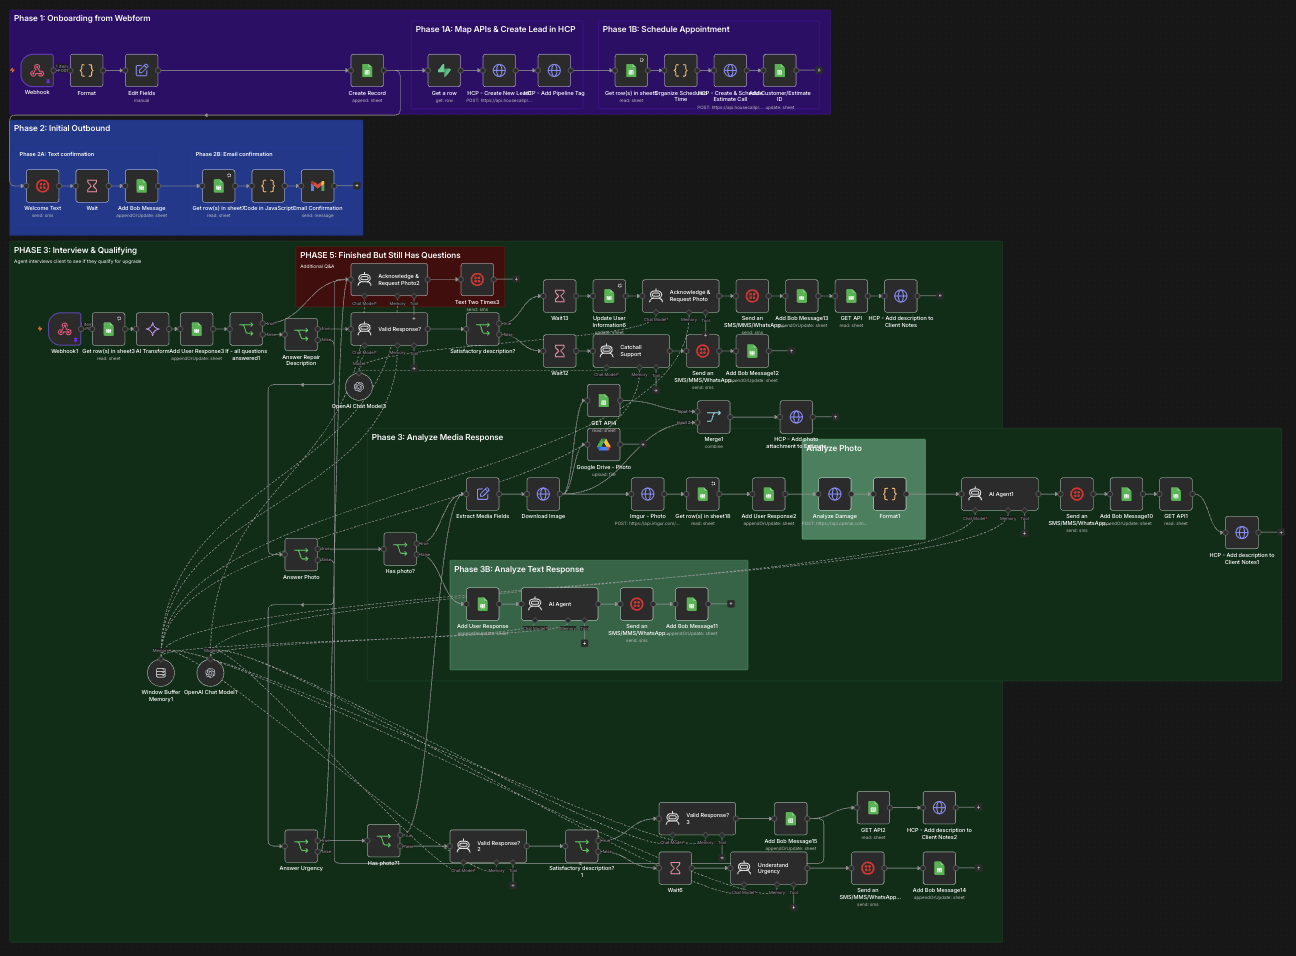
Task: Open the AI Transform node
Action: tap(153, 329)
